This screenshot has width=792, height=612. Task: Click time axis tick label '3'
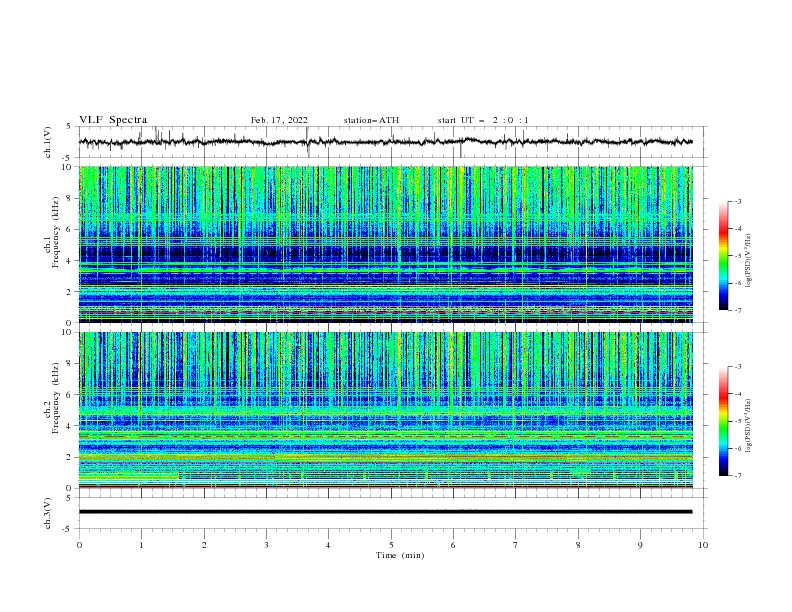(x=266, y=545)
